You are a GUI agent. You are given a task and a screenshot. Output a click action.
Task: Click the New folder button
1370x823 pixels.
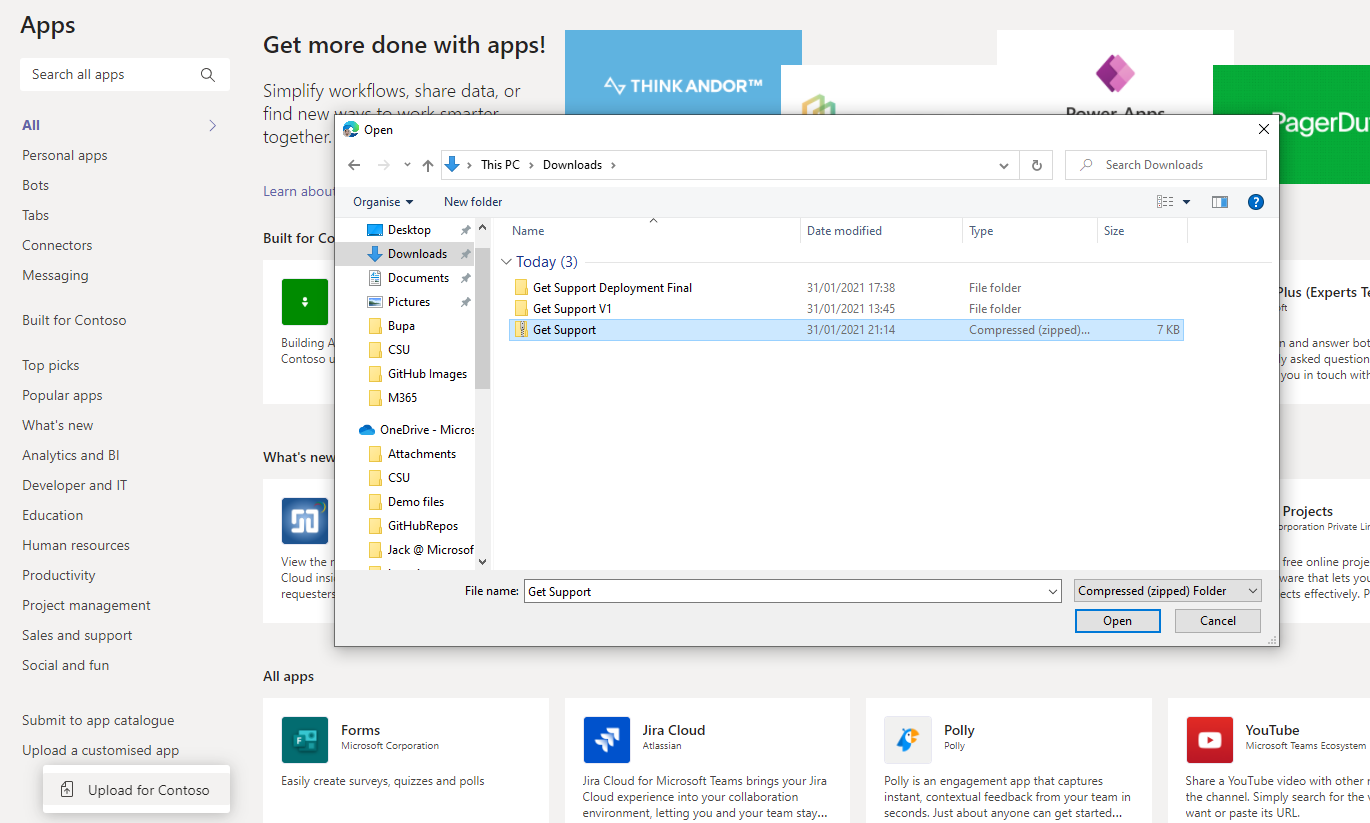click(x=473, y=202)
